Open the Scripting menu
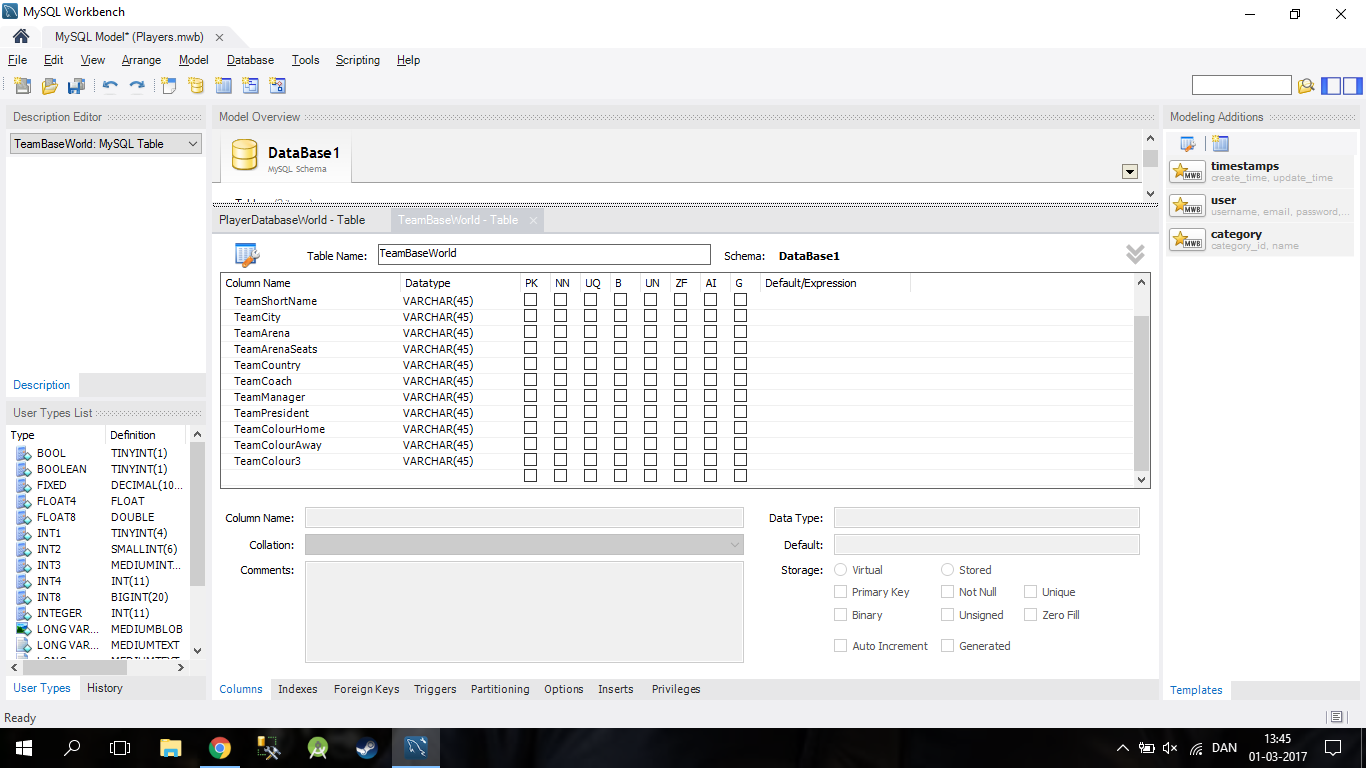This screenshot has width=1366, height=768. (358, 60)
